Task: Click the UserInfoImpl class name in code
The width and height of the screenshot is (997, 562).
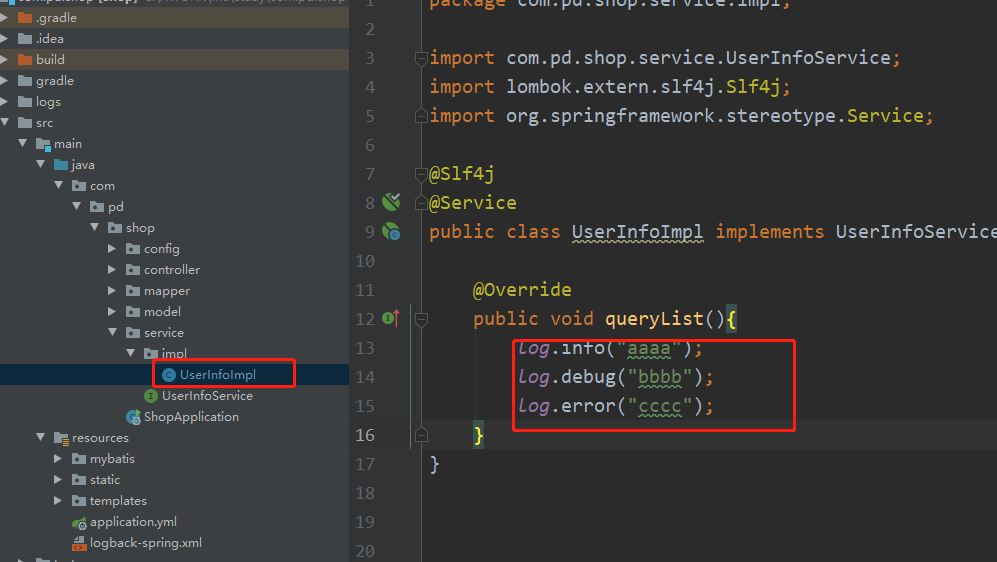Action: click(637, 232)
